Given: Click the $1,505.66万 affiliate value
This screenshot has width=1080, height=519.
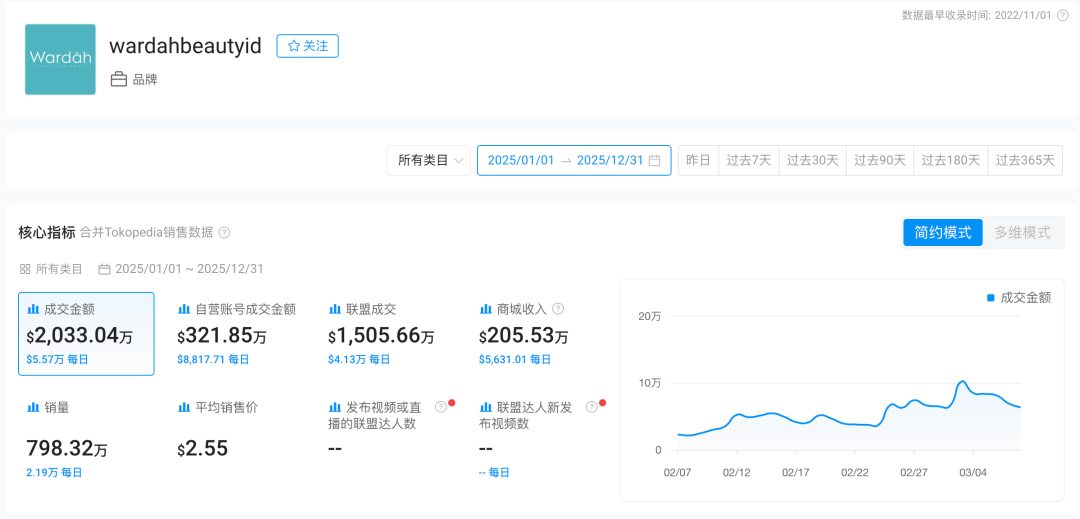Looking at the screenshot, I should click(381, 337).
